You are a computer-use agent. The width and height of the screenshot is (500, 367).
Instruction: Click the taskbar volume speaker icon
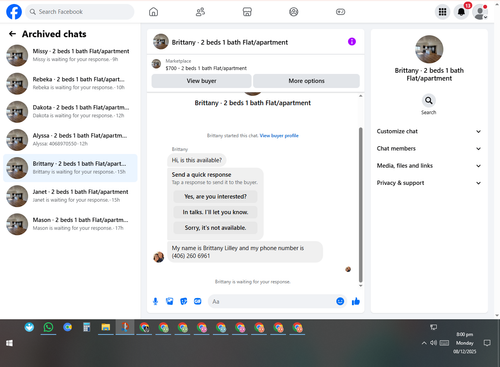point(433,343)
